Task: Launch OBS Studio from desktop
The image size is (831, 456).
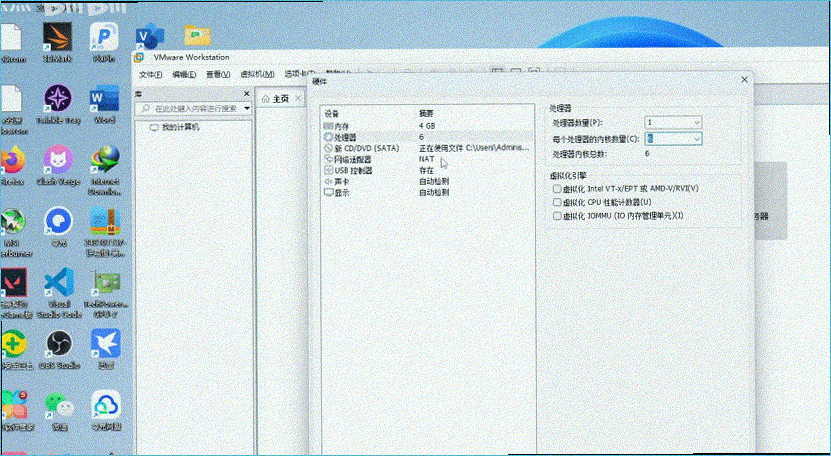Action: tap(59, 345)
